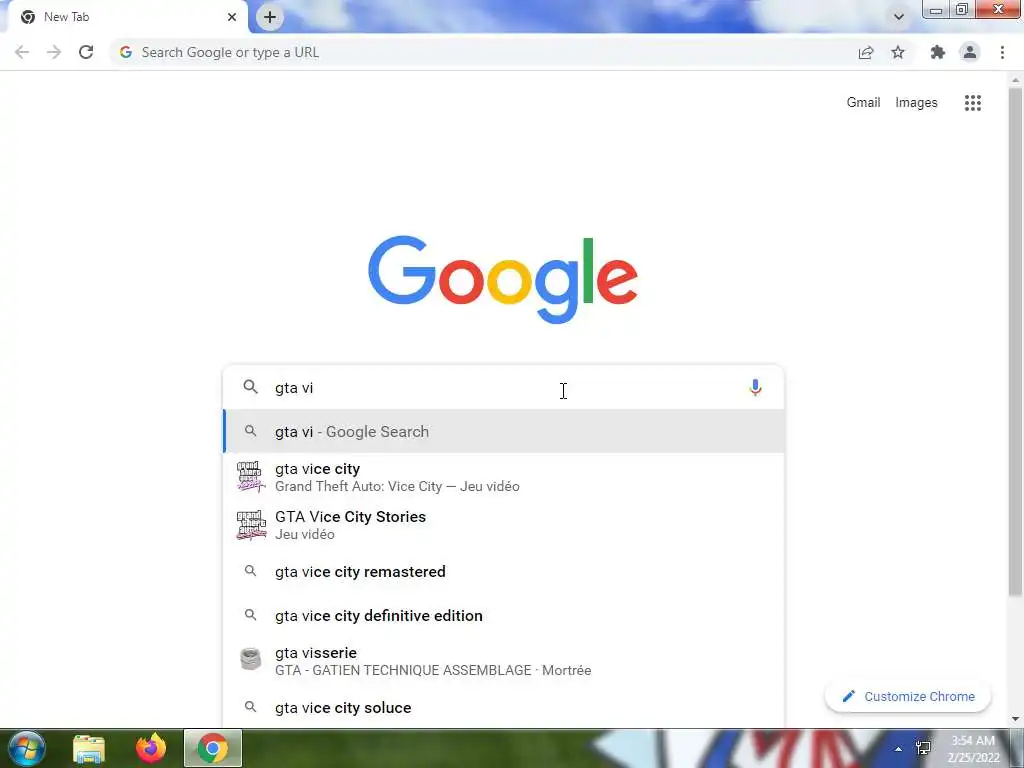Open Chrome's three-dot menu
This screenshot has width=1024, height=768.
coord(1002,52)
